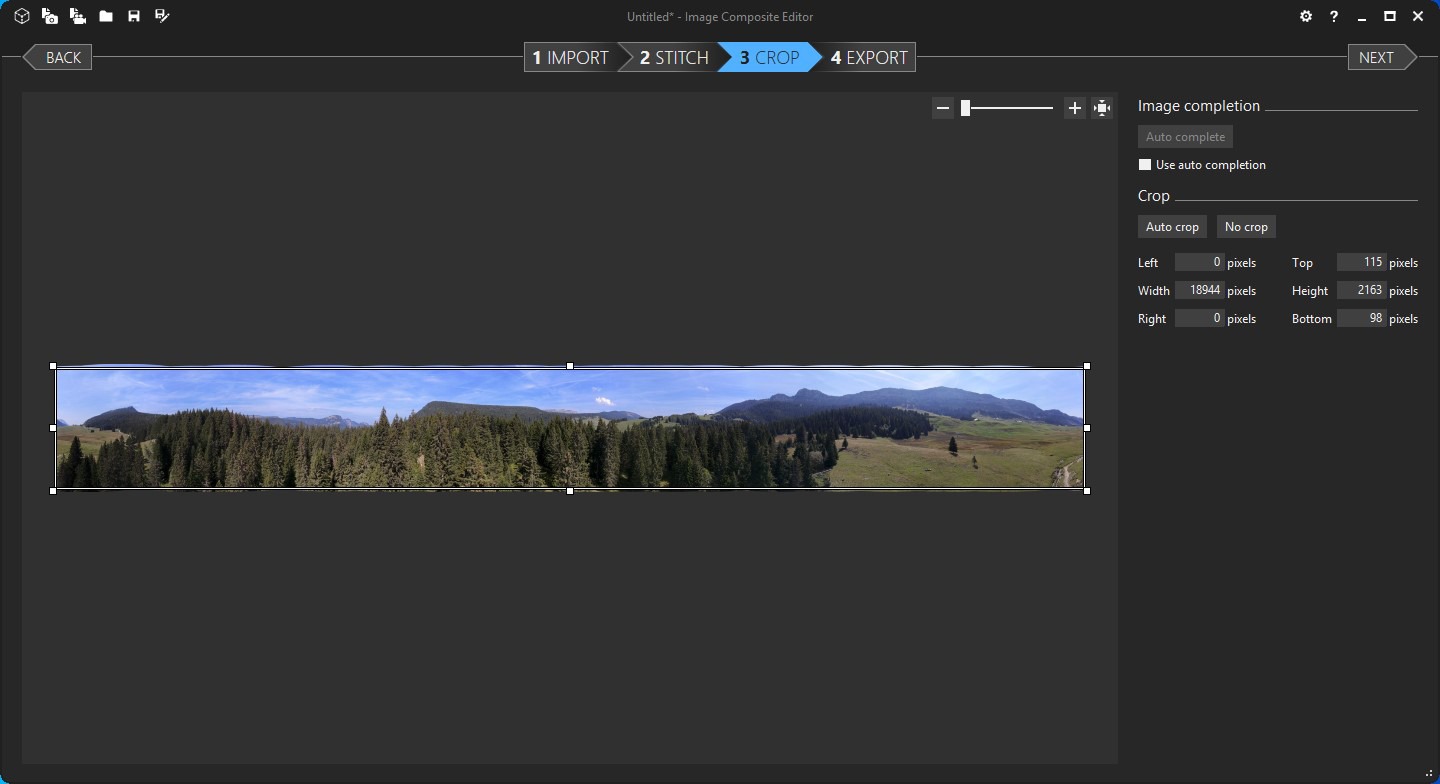Click the Save As icon with the pencil
This screenshot has height=784, width=1440.
click(162, 17)
